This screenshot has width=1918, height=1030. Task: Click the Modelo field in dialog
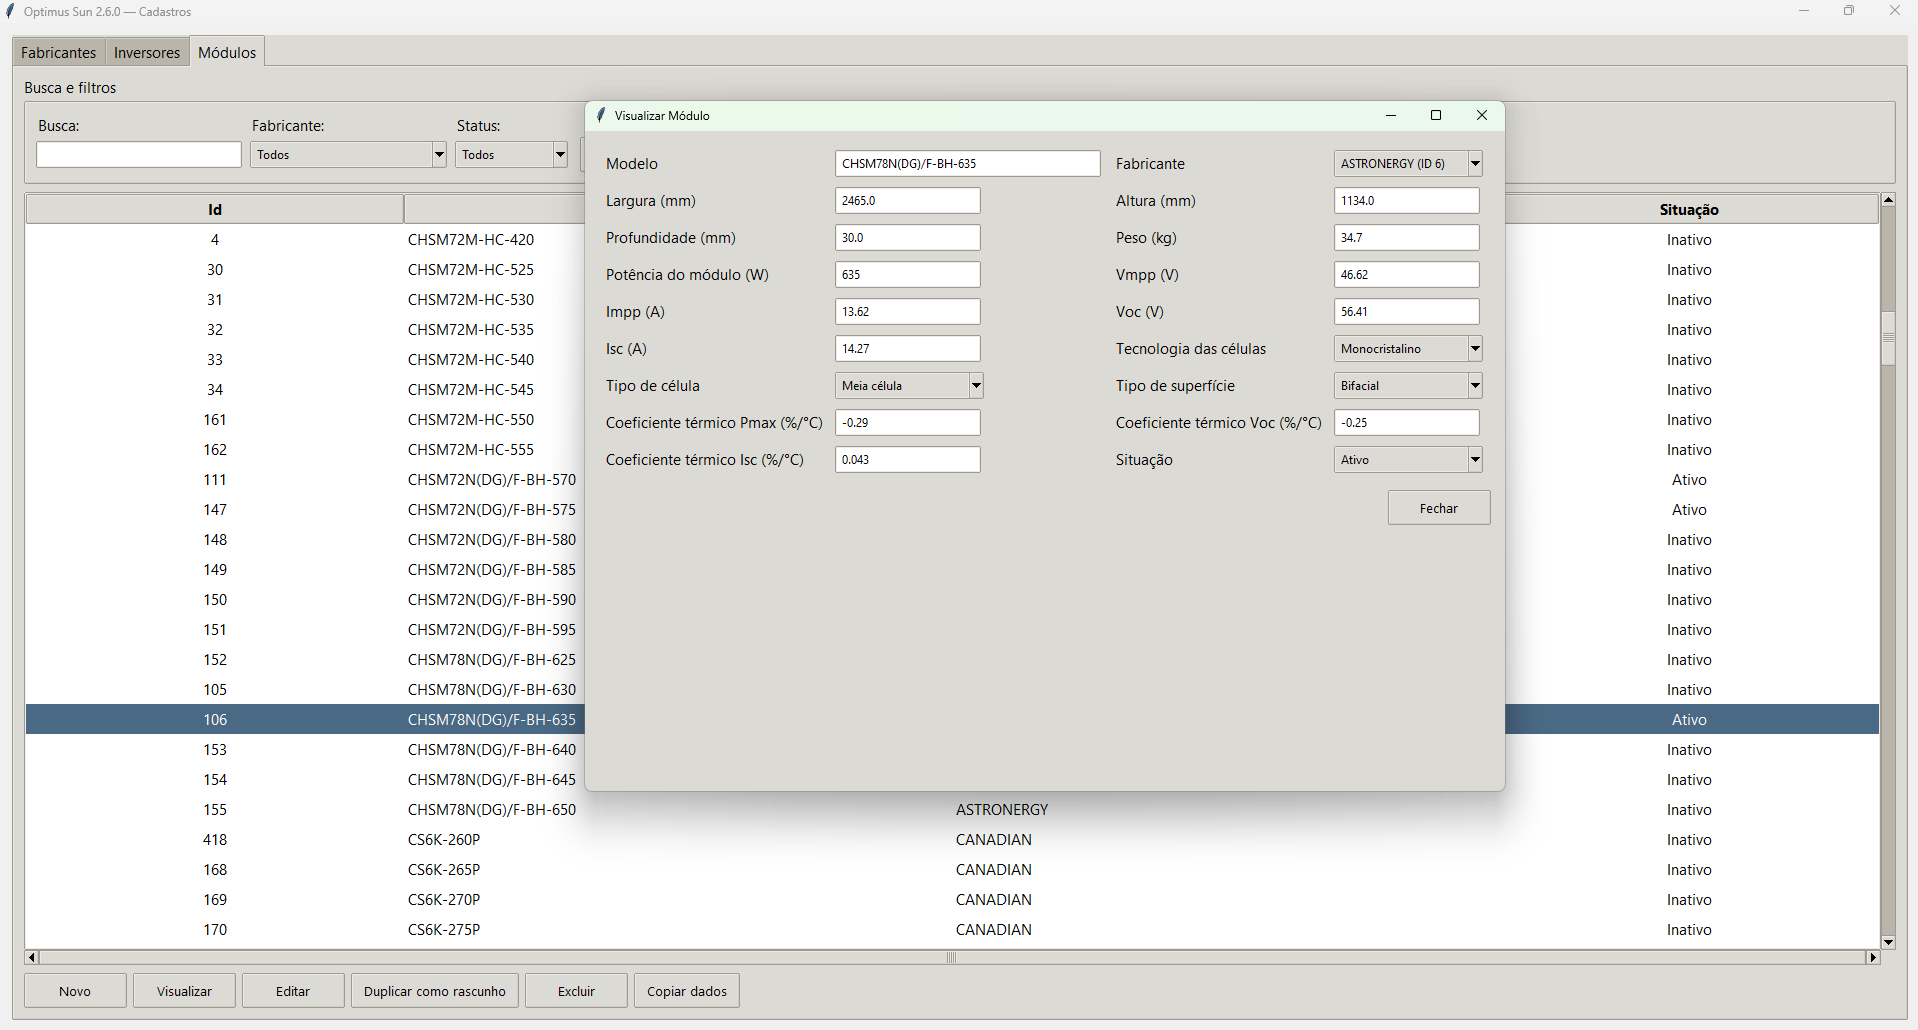tap(968, 164)
